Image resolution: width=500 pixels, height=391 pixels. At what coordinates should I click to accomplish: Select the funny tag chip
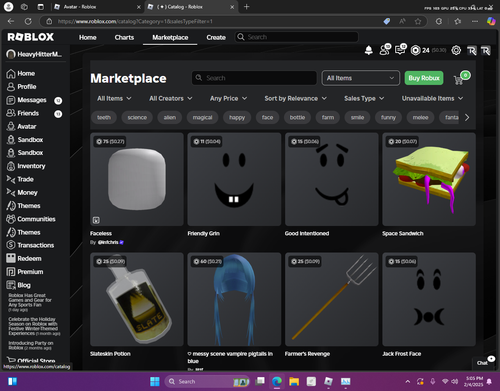[388, 117]
